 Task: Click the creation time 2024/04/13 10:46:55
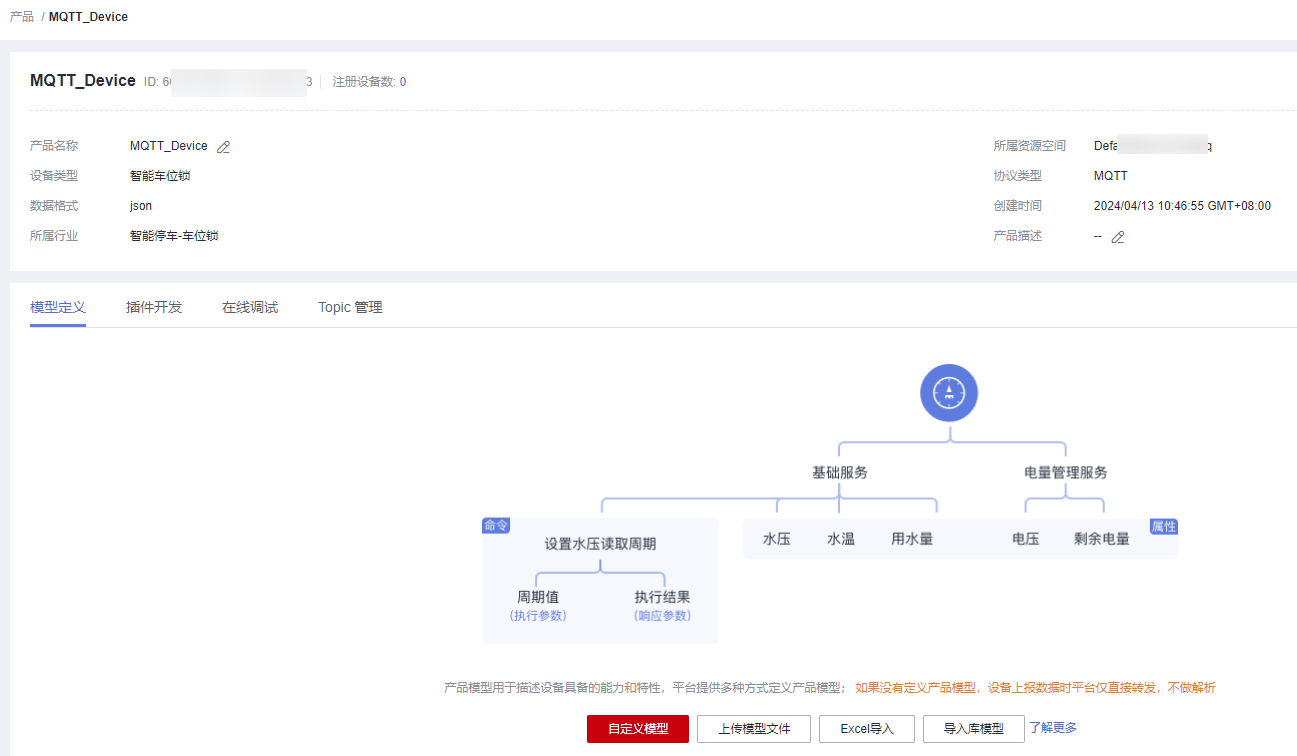click(1183, 206)
